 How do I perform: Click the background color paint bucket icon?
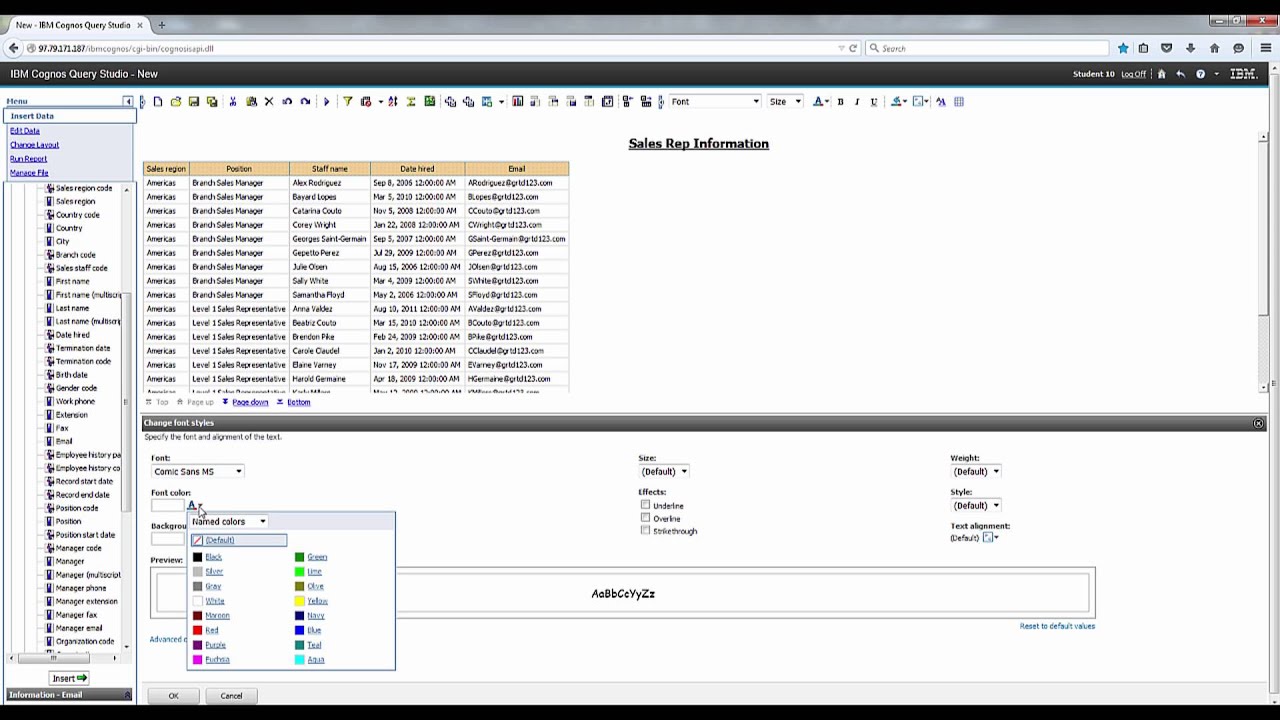896,101
